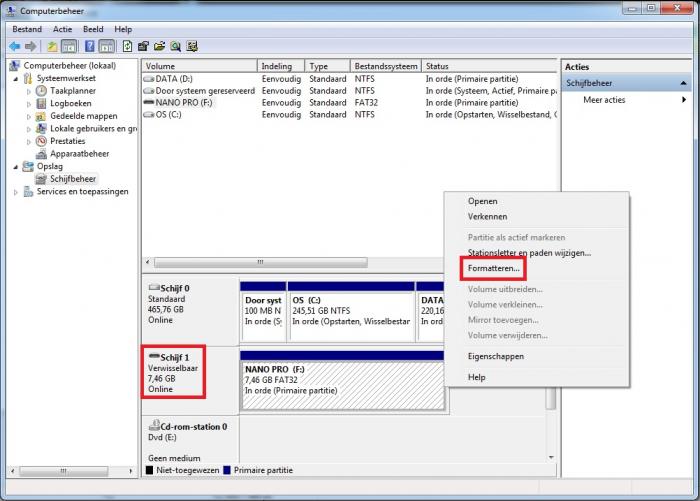This screenshot has width=700, height=501.
Task: Collapse the Systeemwerkset tree node
Action: click(16, 79)
